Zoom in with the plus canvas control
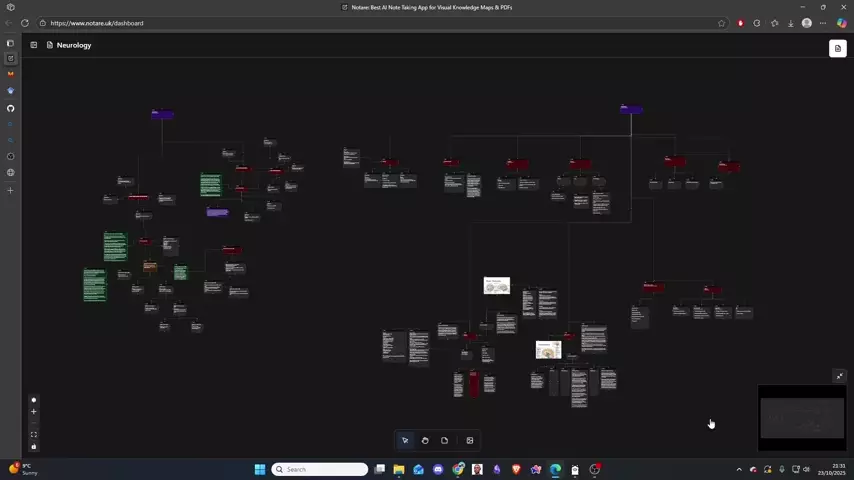 pyautogui.click(x=33, y=411)
